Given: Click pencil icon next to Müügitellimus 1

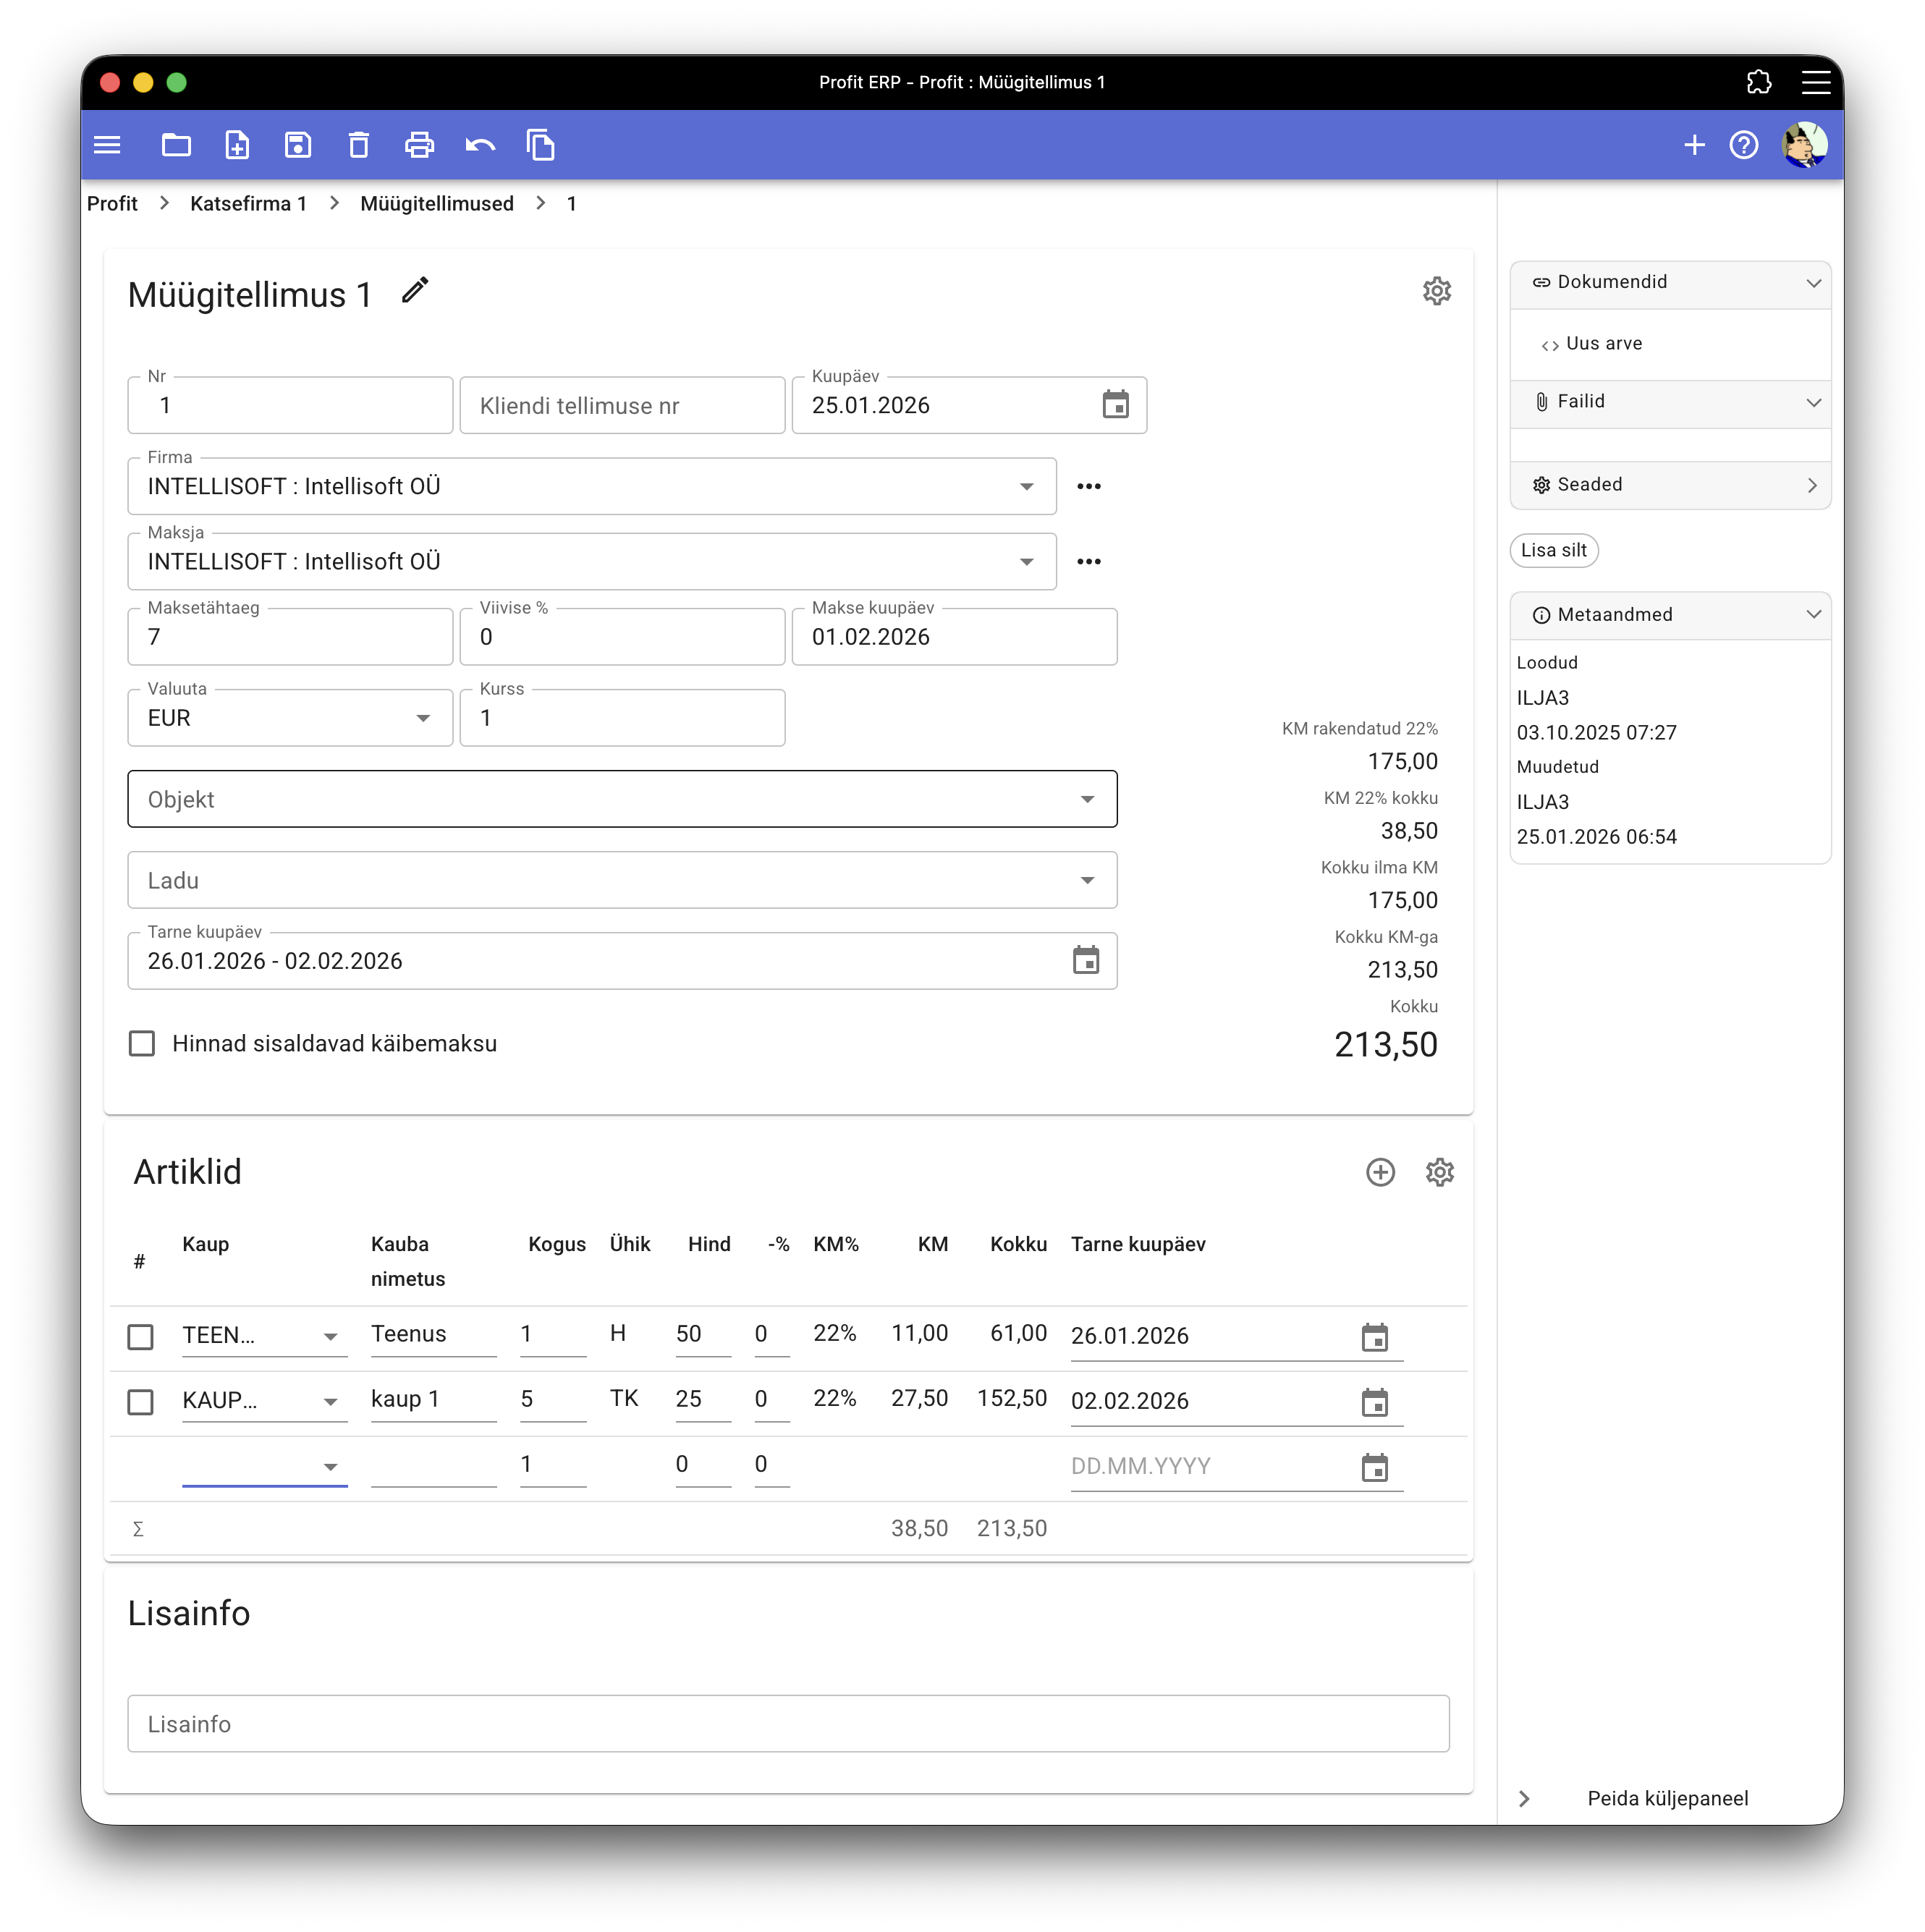Looking at the screenshot, I should tap(415, 291).
